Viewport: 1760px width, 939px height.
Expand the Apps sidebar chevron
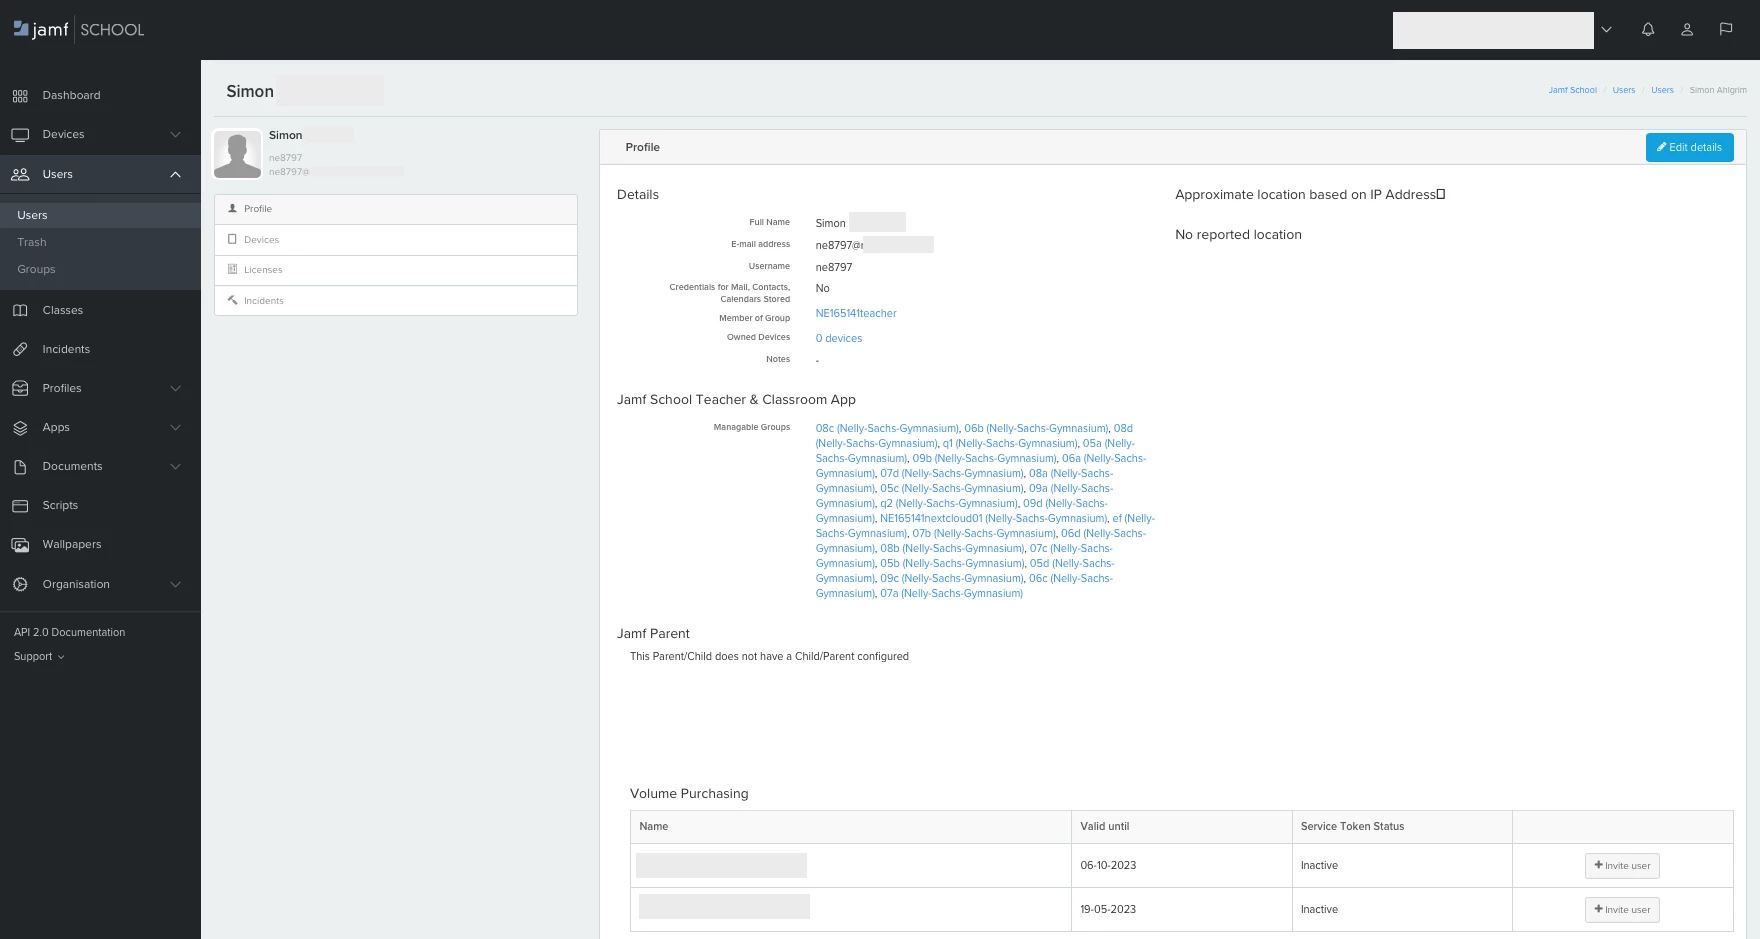[x=176, y=427]
